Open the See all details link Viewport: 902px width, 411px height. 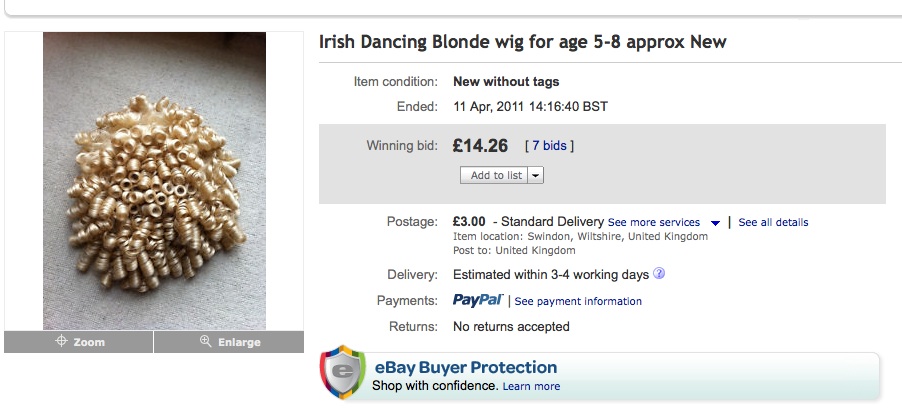click(773, 222)
